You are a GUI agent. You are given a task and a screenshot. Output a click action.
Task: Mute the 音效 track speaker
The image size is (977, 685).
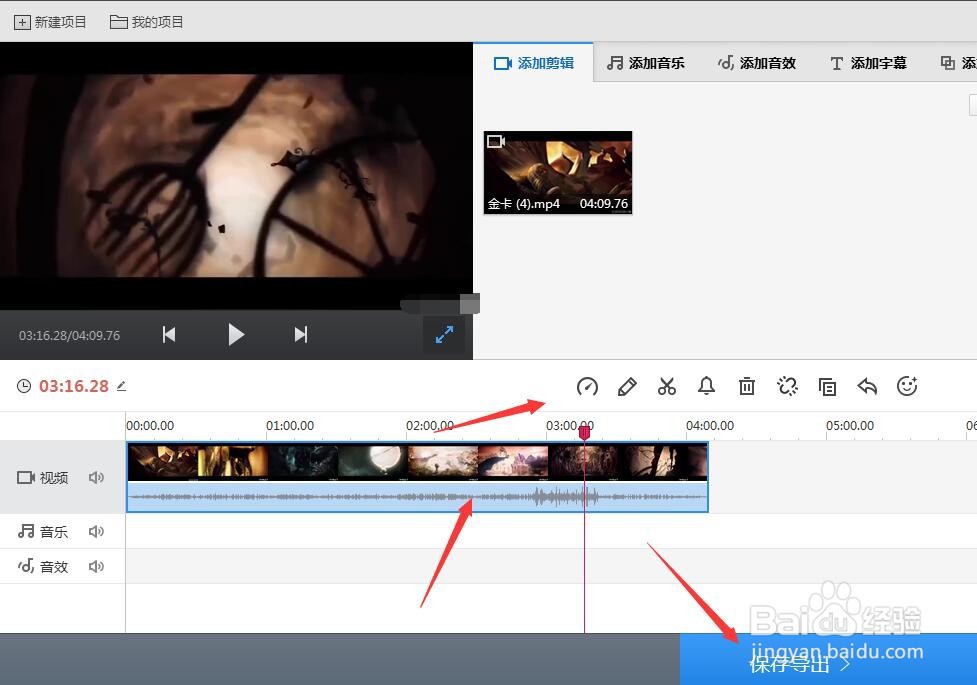point(96,566)
